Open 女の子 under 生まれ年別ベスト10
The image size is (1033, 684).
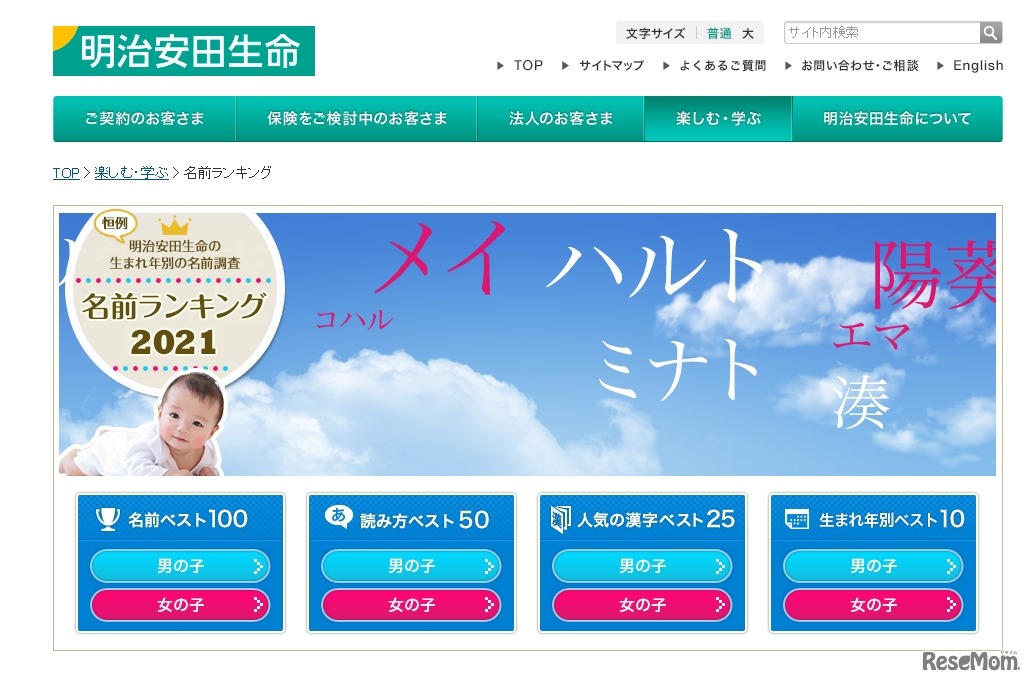point(873,604)
